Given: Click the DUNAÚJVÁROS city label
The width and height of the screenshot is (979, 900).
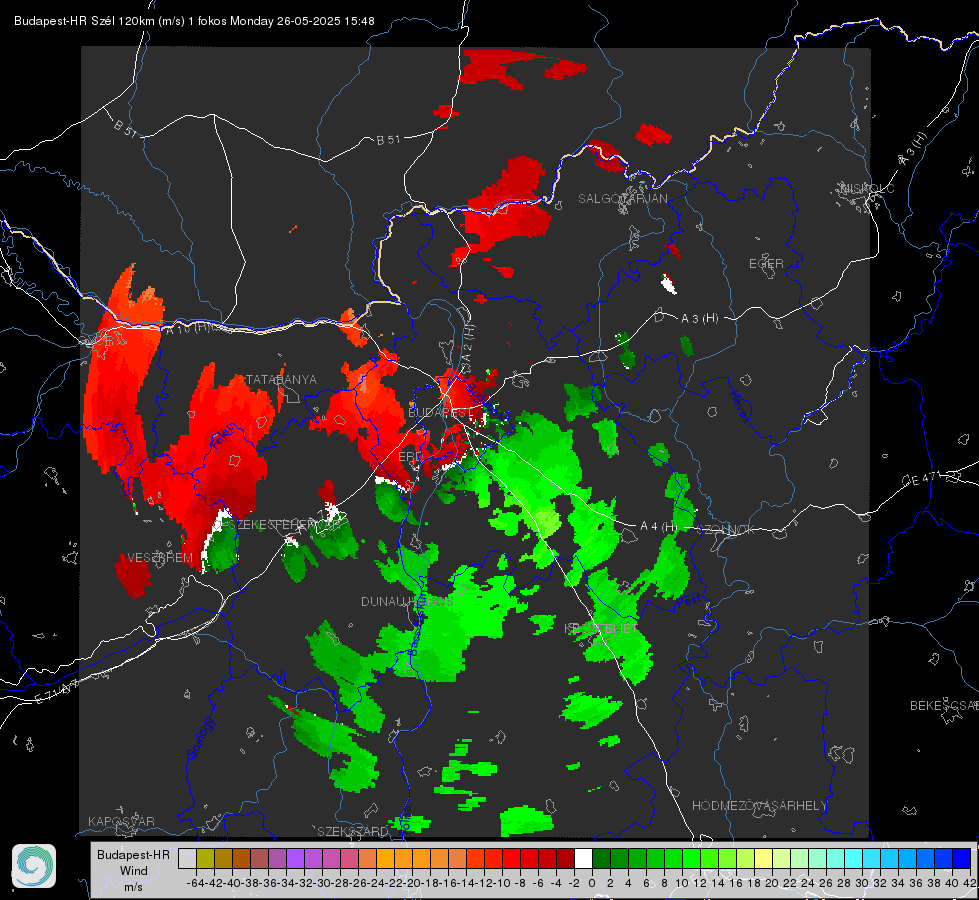Looking at the screenshot, I should (x=407, y=601).
